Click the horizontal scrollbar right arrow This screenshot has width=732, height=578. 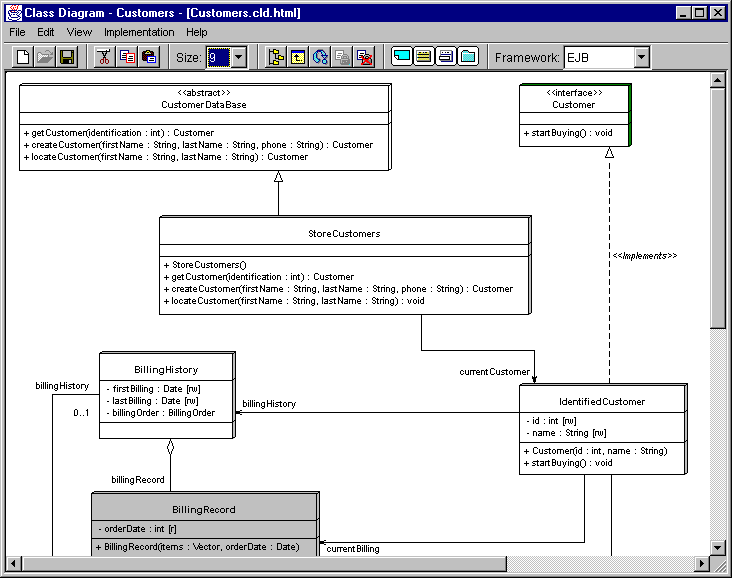coord(701,564)
